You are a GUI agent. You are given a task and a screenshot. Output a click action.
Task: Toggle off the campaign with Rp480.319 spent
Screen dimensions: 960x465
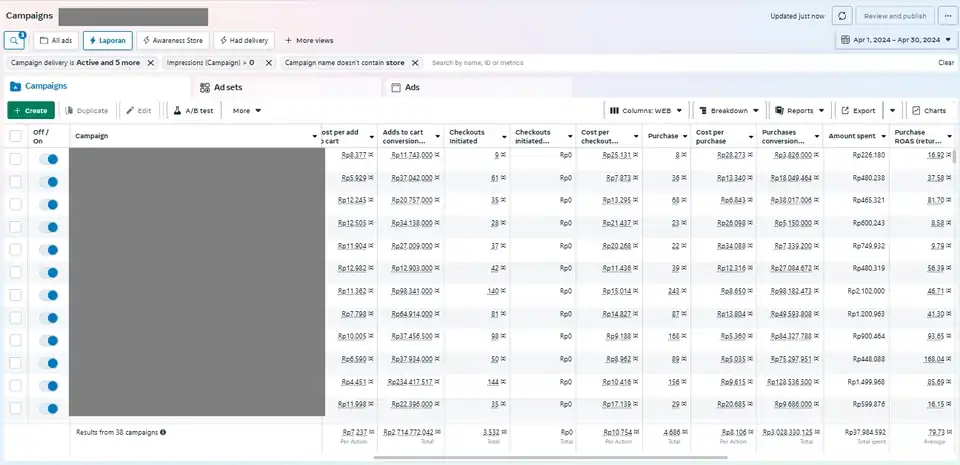pyautogui.click(x=48, y=272)
